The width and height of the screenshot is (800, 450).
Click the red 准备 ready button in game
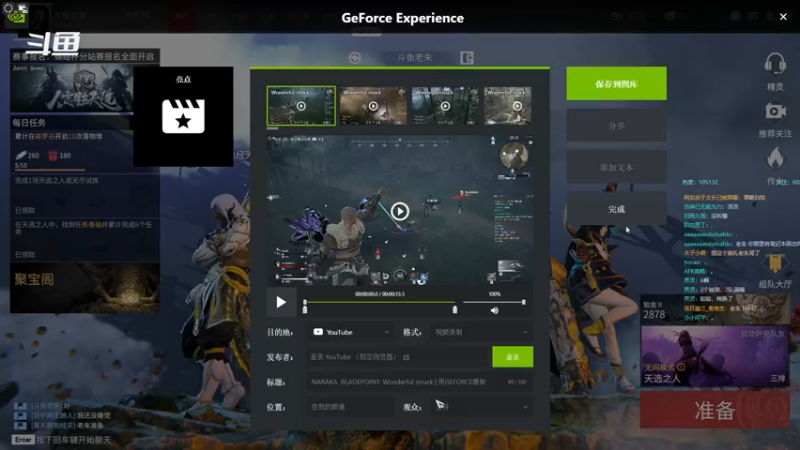point(715,410)
